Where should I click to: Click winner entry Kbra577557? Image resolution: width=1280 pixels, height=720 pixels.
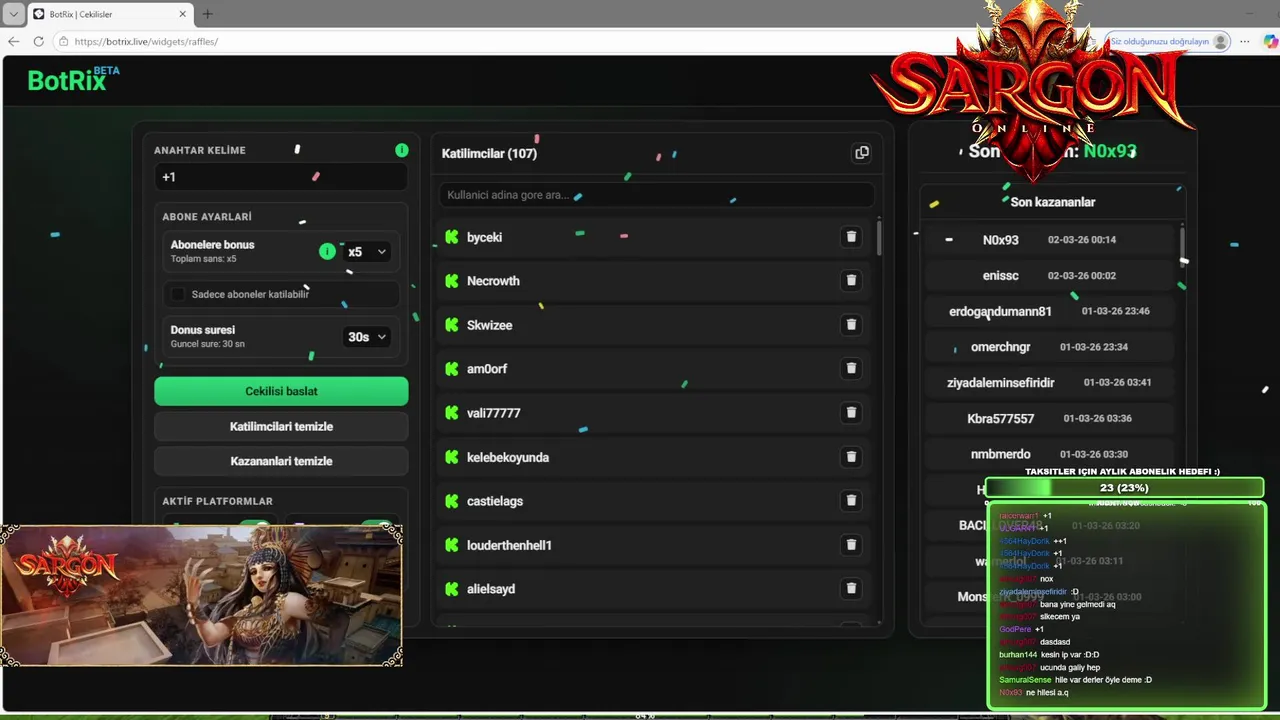[x=1049, y=418]
